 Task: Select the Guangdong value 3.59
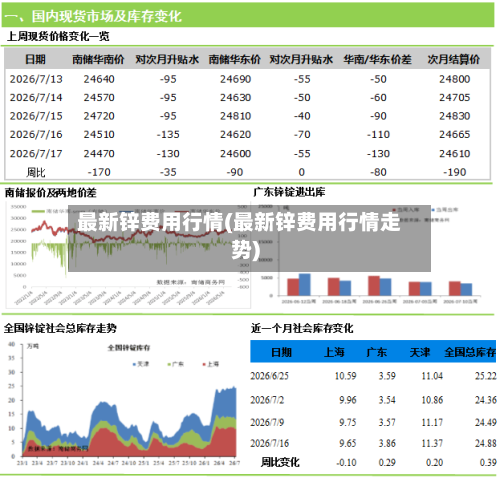click(x=387, y=376)
